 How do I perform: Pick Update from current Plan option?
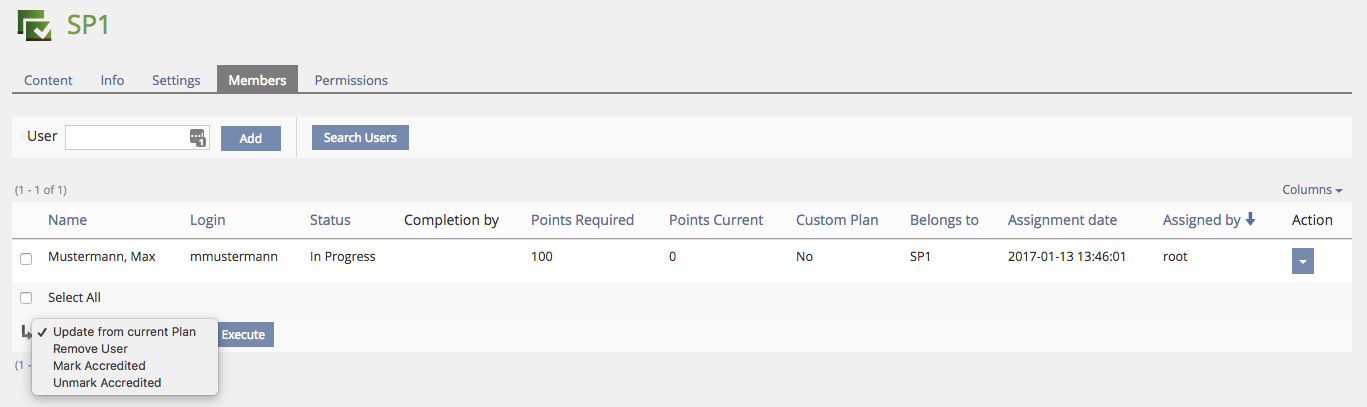point(124,332)
